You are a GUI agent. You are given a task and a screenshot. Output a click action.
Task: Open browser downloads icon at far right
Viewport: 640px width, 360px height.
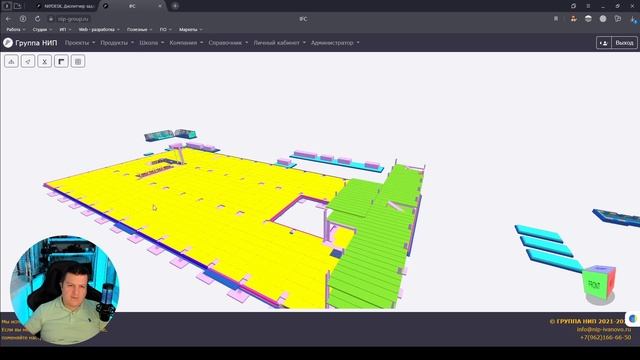coord(633,19)
